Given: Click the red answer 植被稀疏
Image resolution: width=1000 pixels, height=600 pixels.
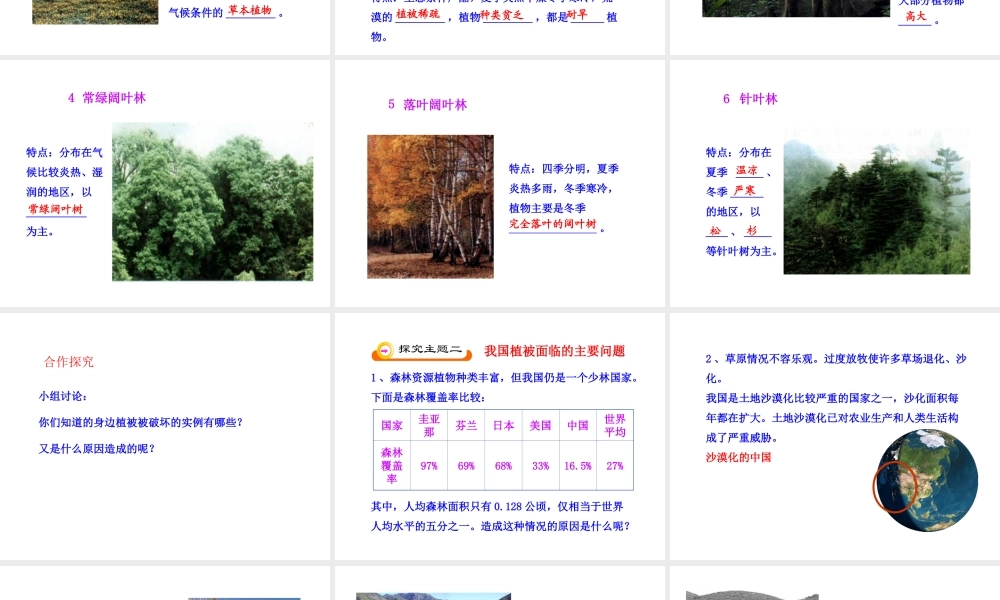Looking at the screenshot, I should (x=418, y=13).
